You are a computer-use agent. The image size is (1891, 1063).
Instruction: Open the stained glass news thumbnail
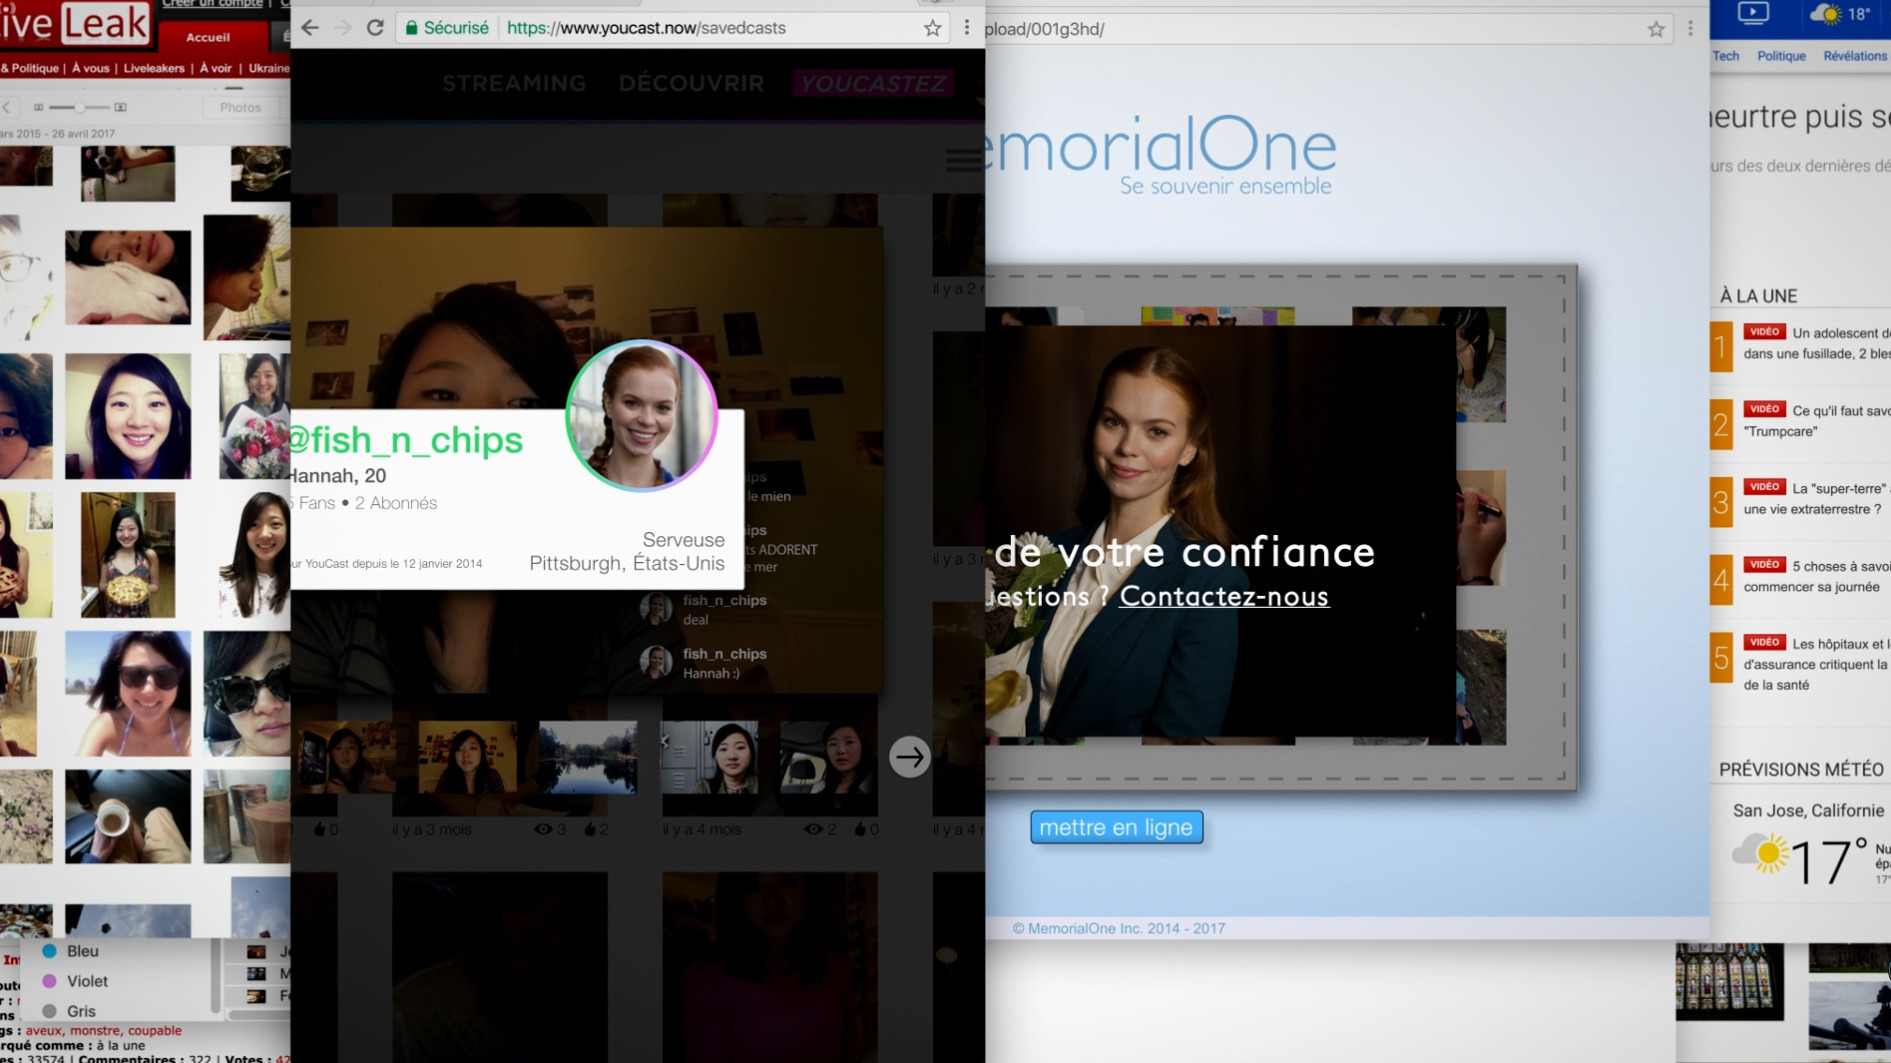[1729, 981]
